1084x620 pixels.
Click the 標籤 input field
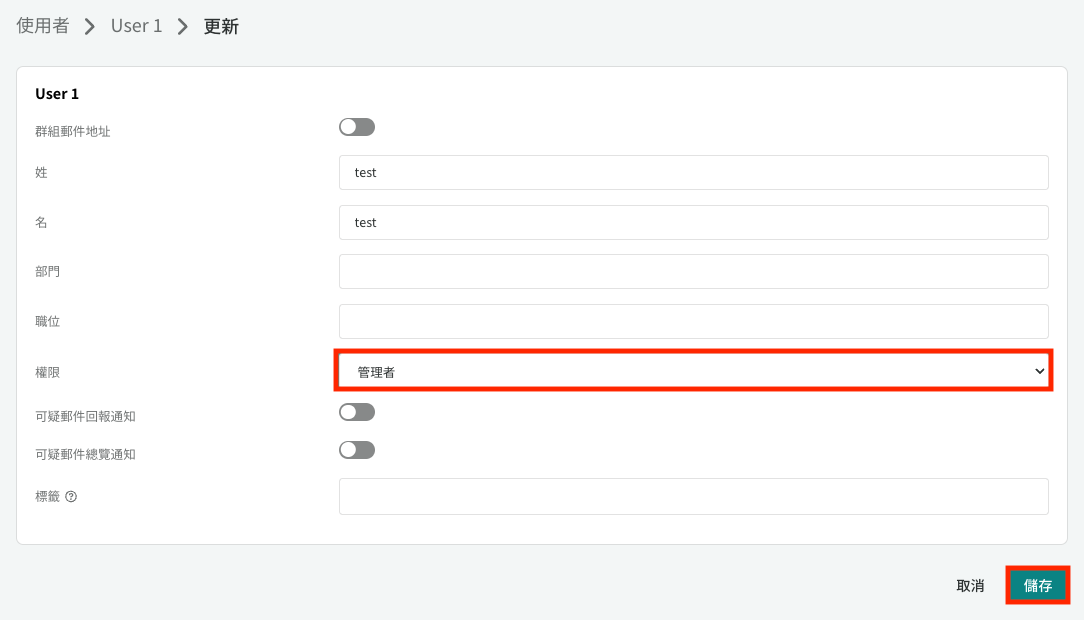click(693, 496)
